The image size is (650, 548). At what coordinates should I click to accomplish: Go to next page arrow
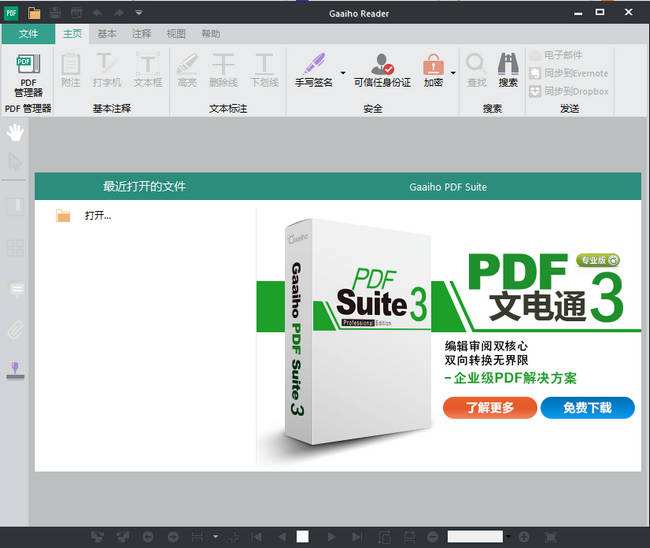coord(331,537)
